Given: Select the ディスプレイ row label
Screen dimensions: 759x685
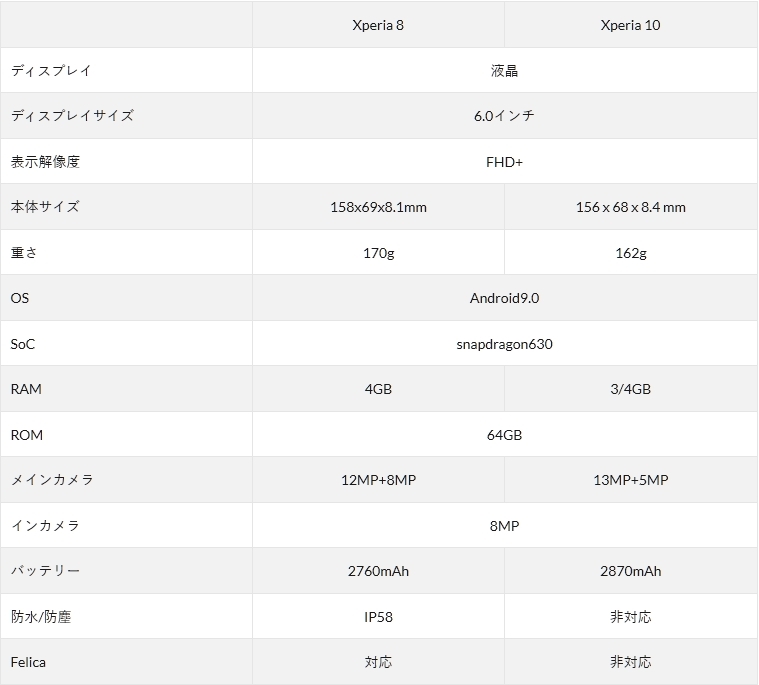Looking at the screenshot, I should 51,71.
